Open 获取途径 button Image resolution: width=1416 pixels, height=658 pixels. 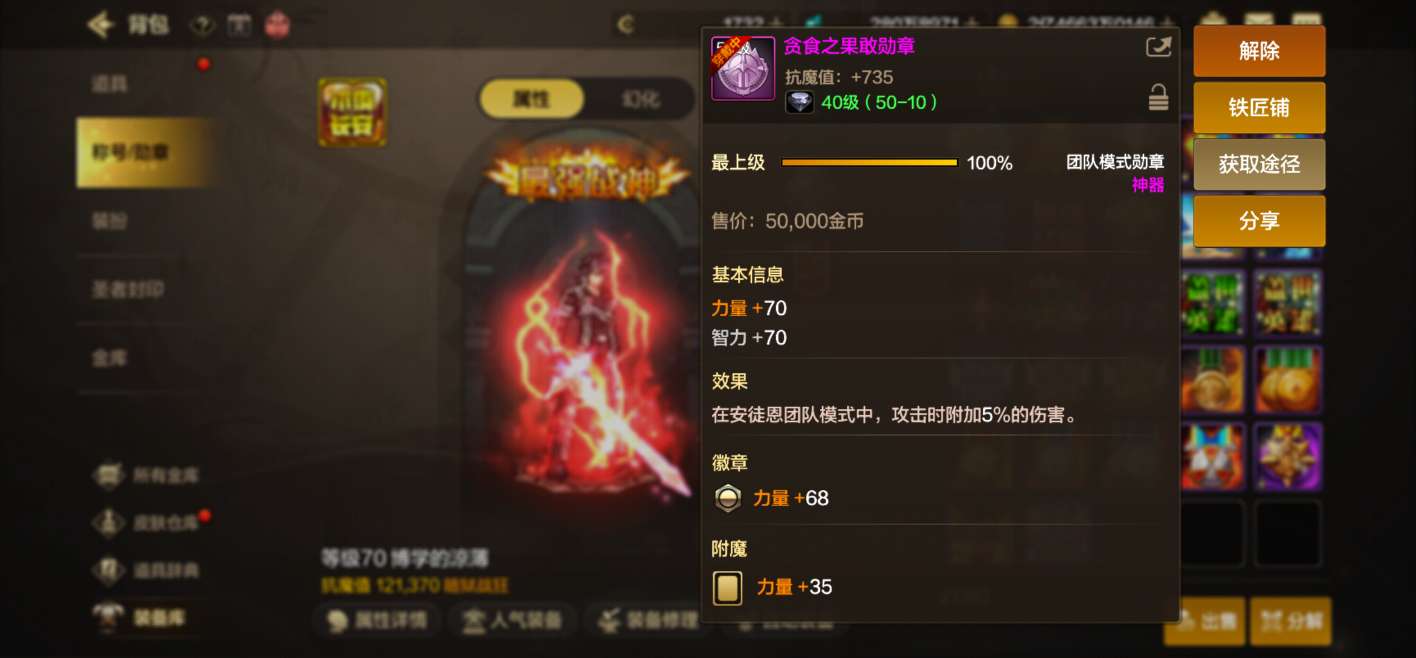coord(1259,164)
